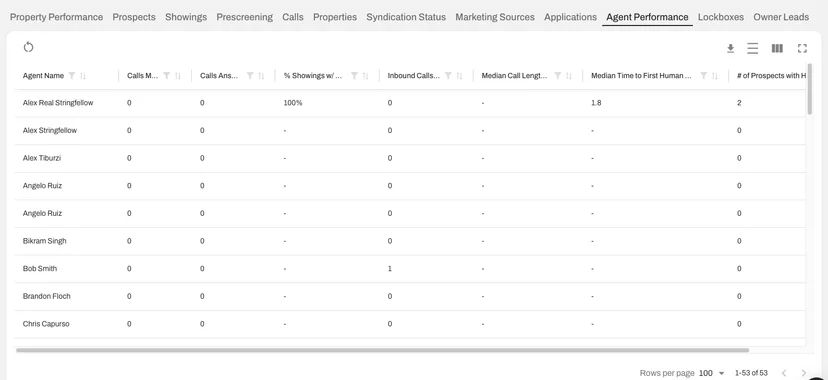Select the Bikram Singh agent name
This screenshot has height=380, width=828.
click(44, 241)
